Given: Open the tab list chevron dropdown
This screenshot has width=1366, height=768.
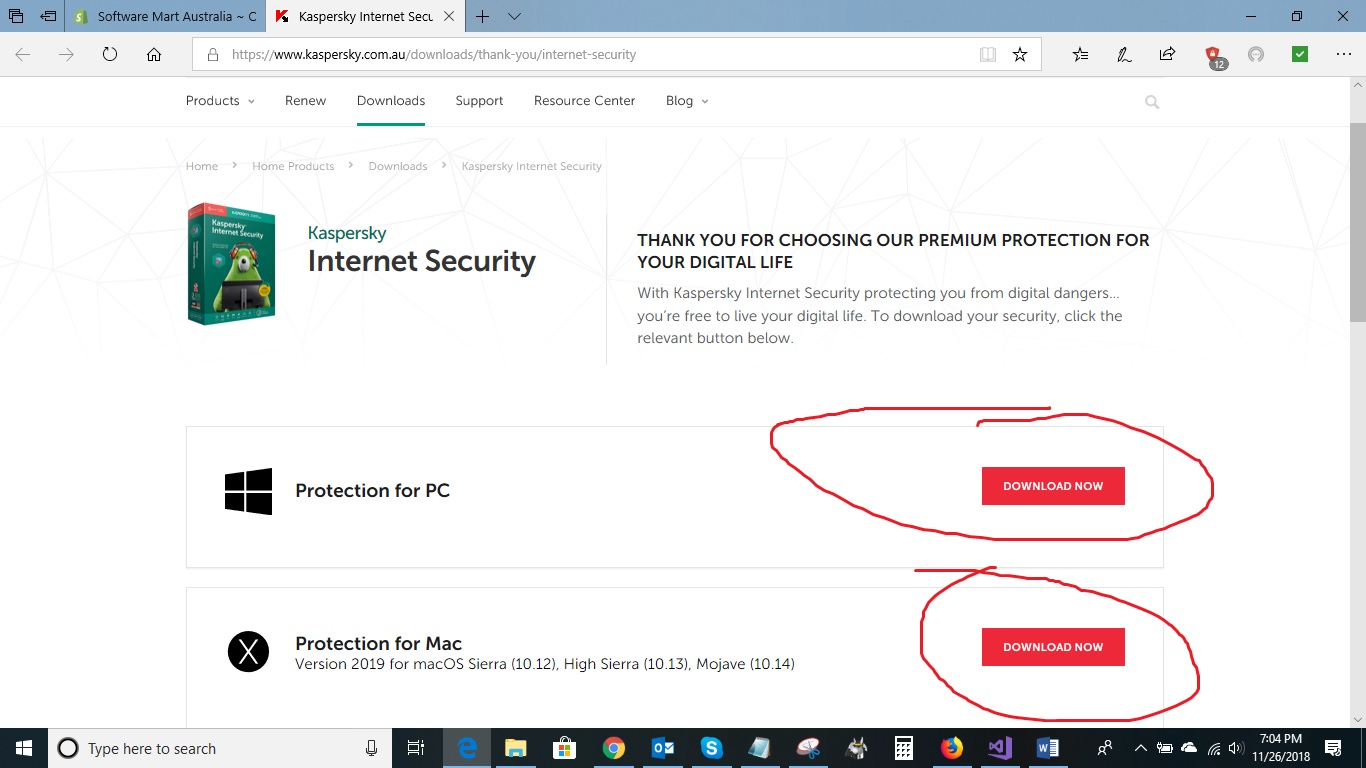Looking at the screenshot, I should pyautogui.click(x=514, y=17).
